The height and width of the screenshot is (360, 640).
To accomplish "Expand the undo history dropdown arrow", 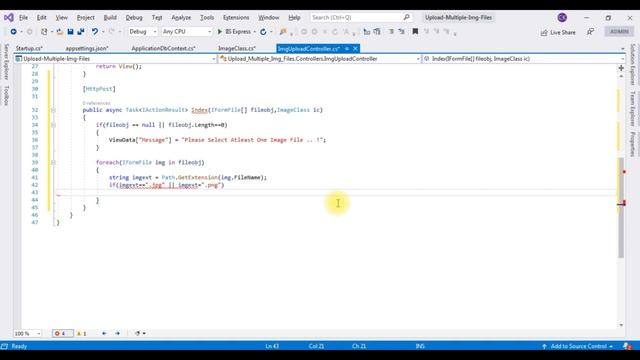I will coord(103,32).
